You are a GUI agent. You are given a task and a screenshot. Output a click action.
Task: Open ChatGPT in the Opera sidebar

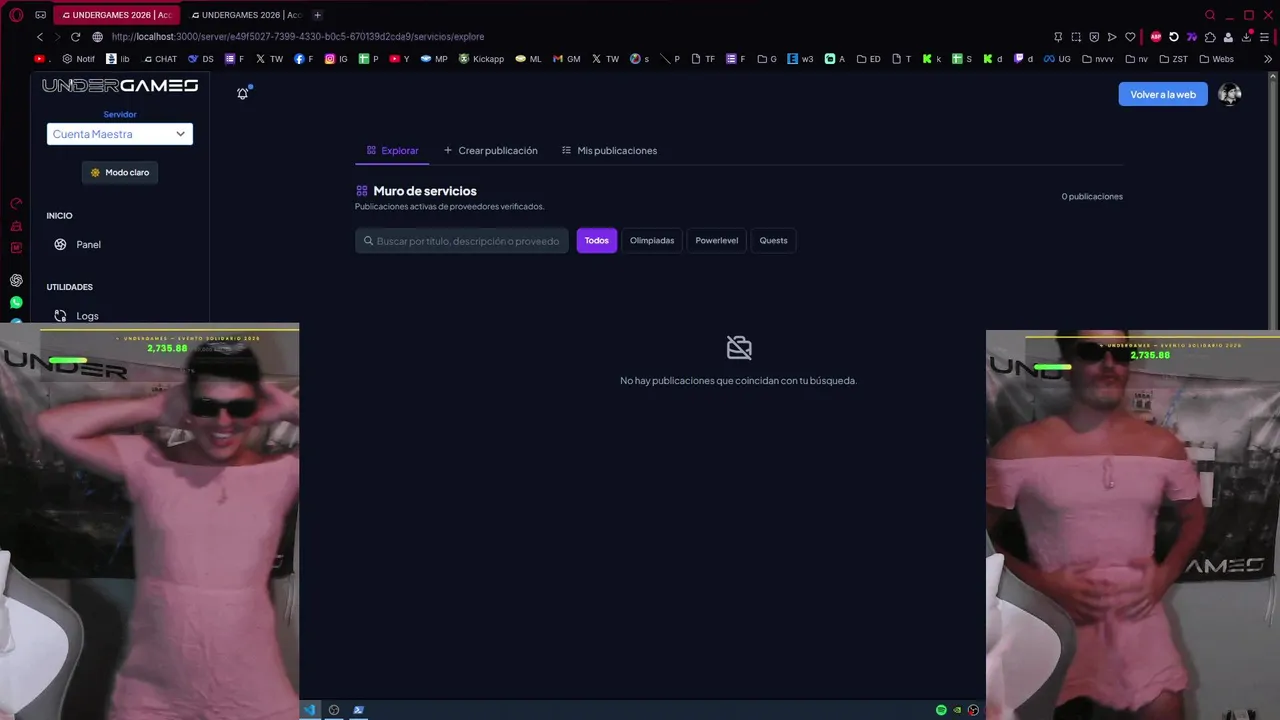tap(16, 281)
